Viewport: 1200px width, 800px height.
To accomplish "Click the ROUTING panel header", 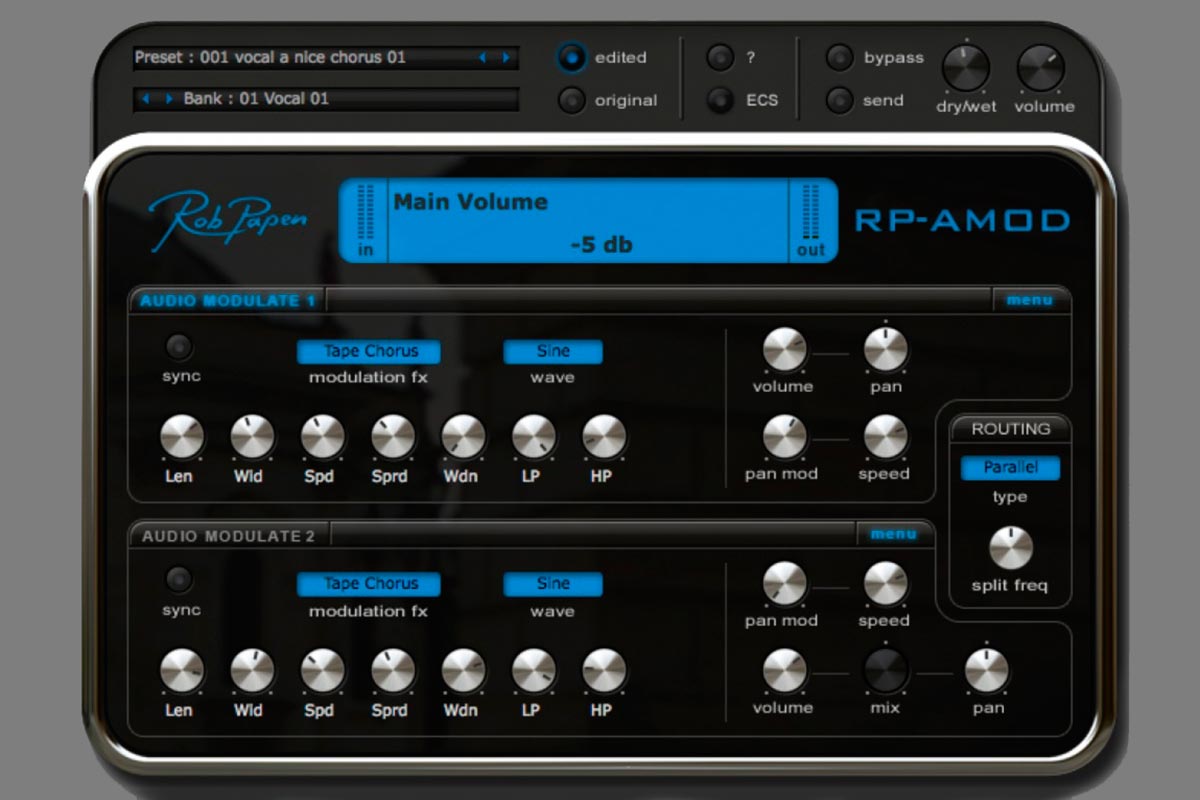I will 1010,429.
